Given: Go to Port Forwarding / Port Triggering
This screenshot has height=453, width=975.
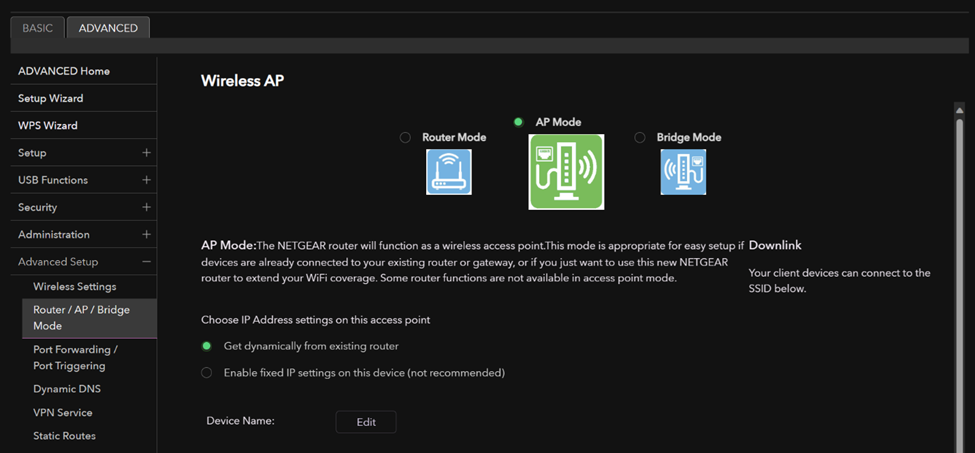Looking at the screenshot, I should (75, 357).
